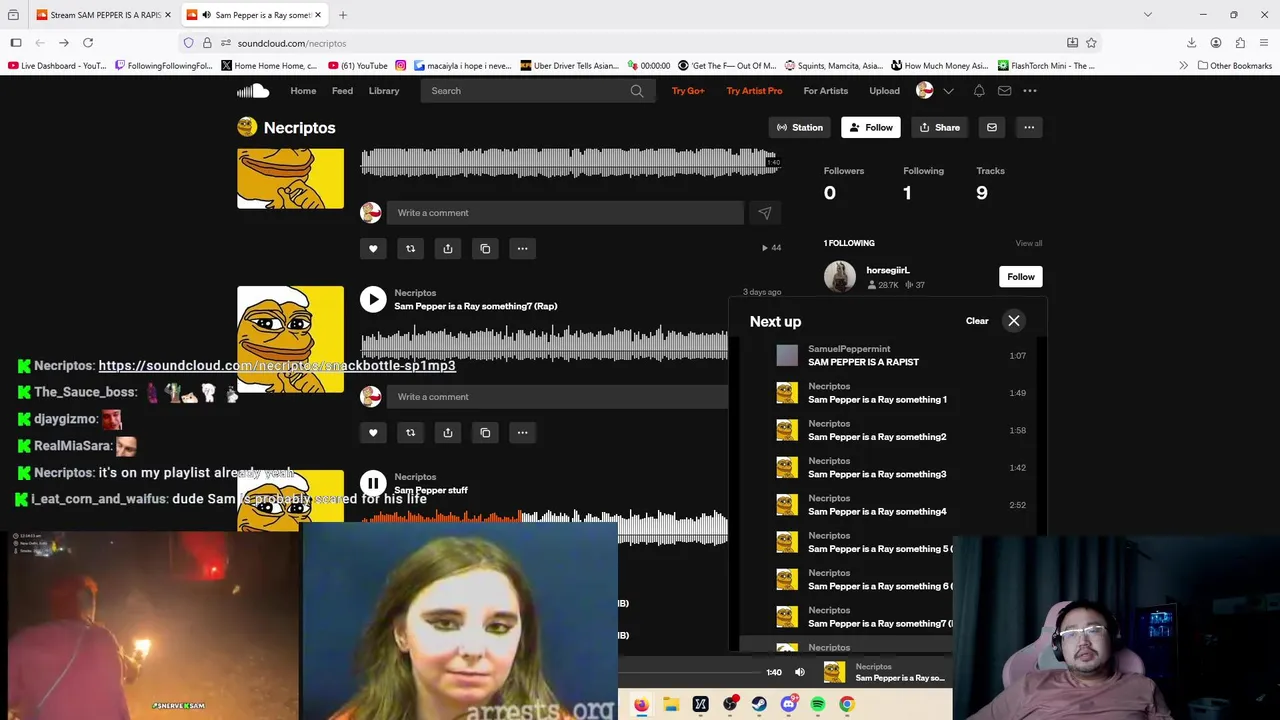The height and width of the screenshot is (720, 1280).
Task: Open the Library nav item
Action: (384, 91)
